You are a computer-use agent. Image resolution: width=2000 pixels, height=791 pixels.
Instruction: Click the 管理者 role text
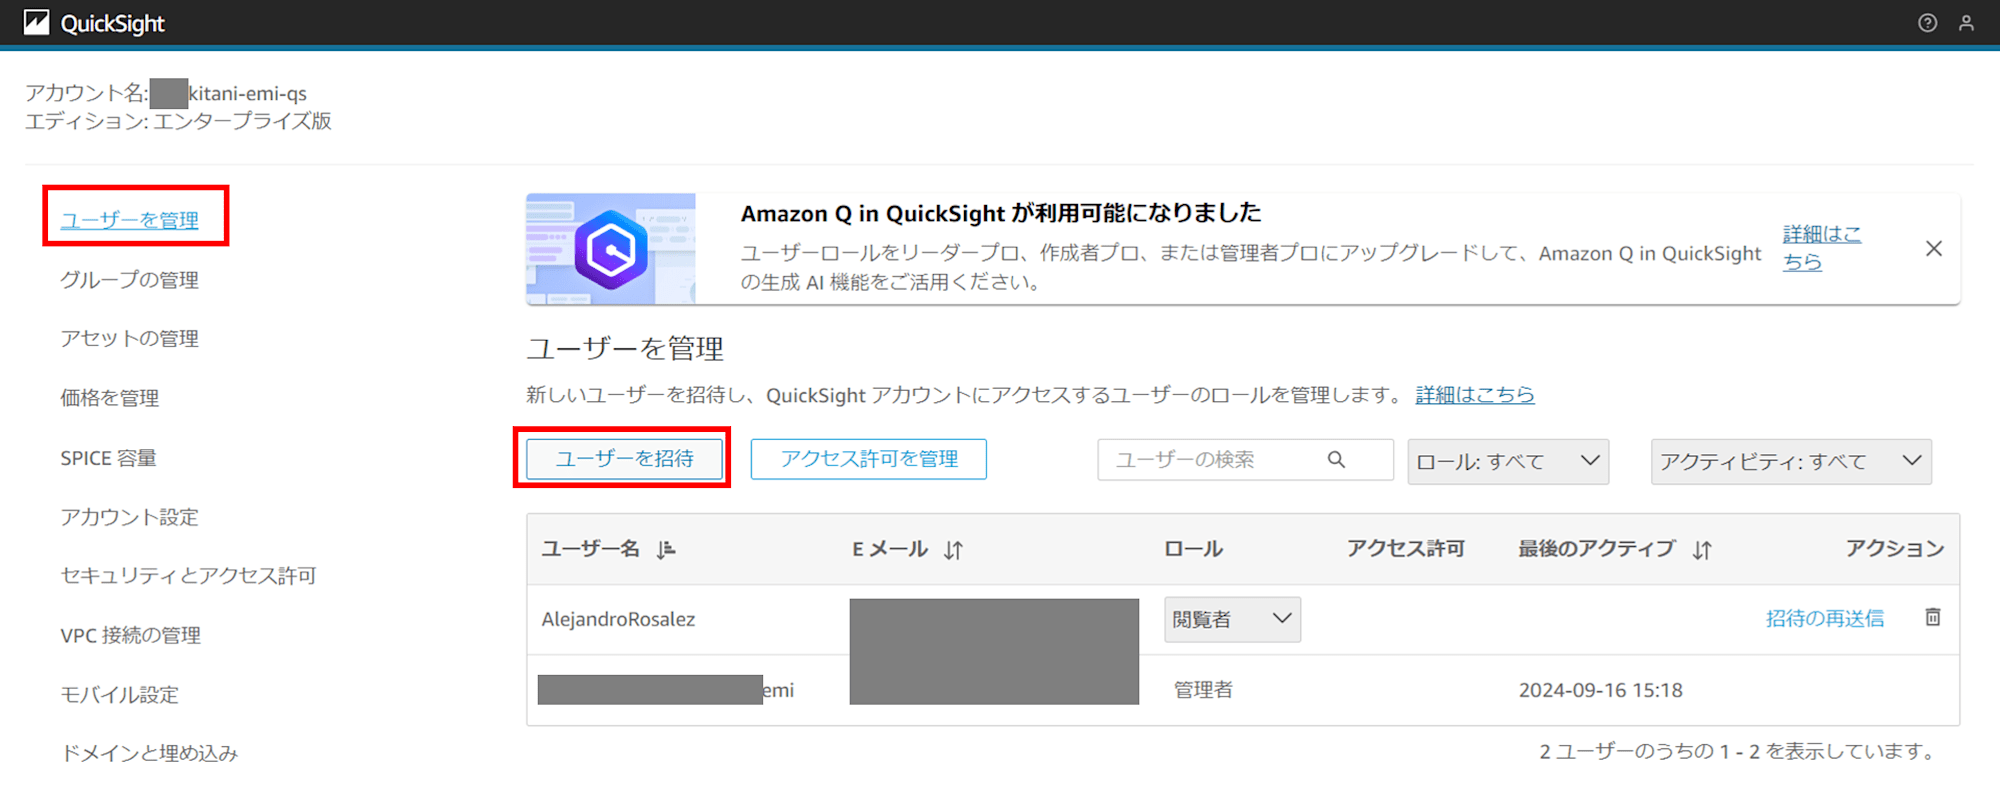tap(1203, 690)
